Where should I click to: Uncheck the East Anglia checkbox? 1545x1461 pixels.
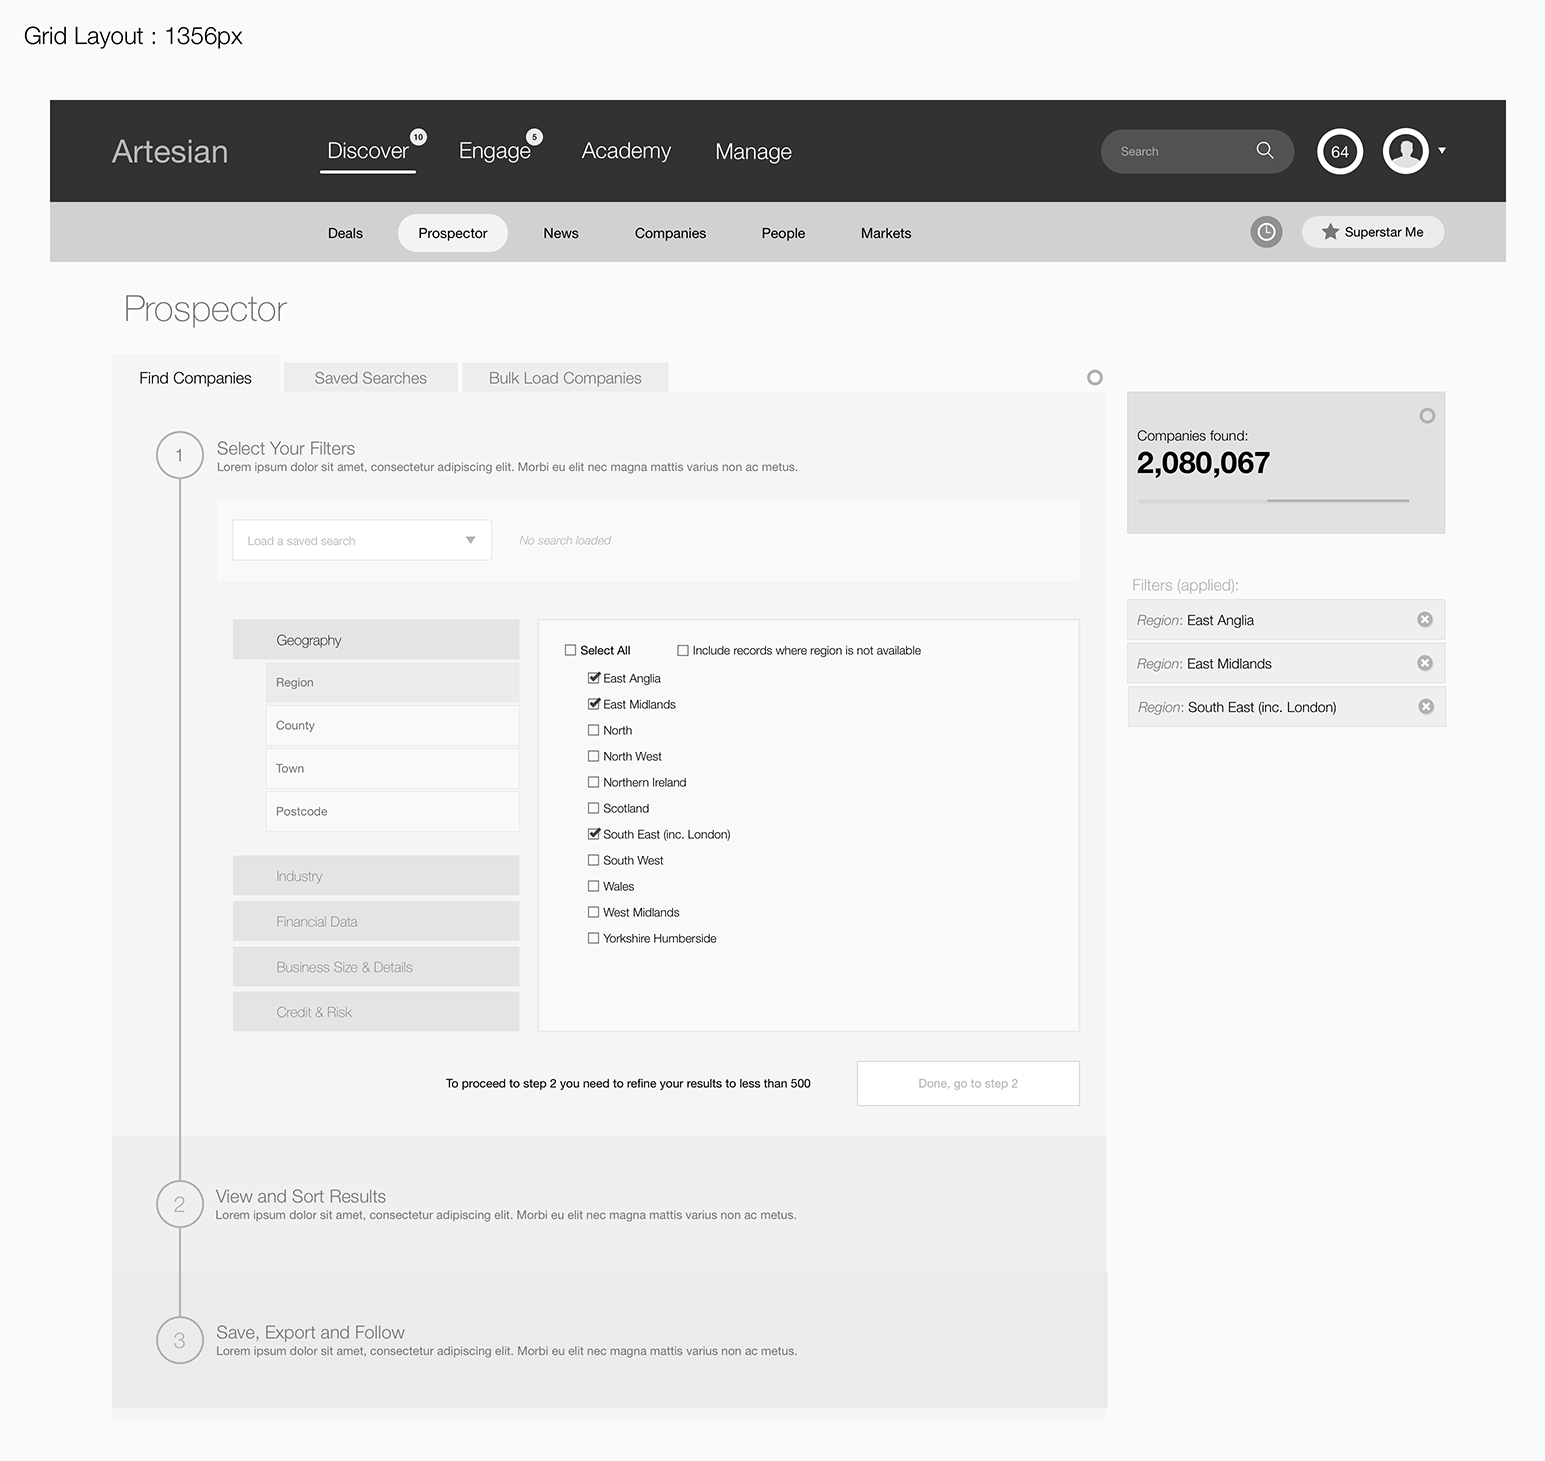594,678
